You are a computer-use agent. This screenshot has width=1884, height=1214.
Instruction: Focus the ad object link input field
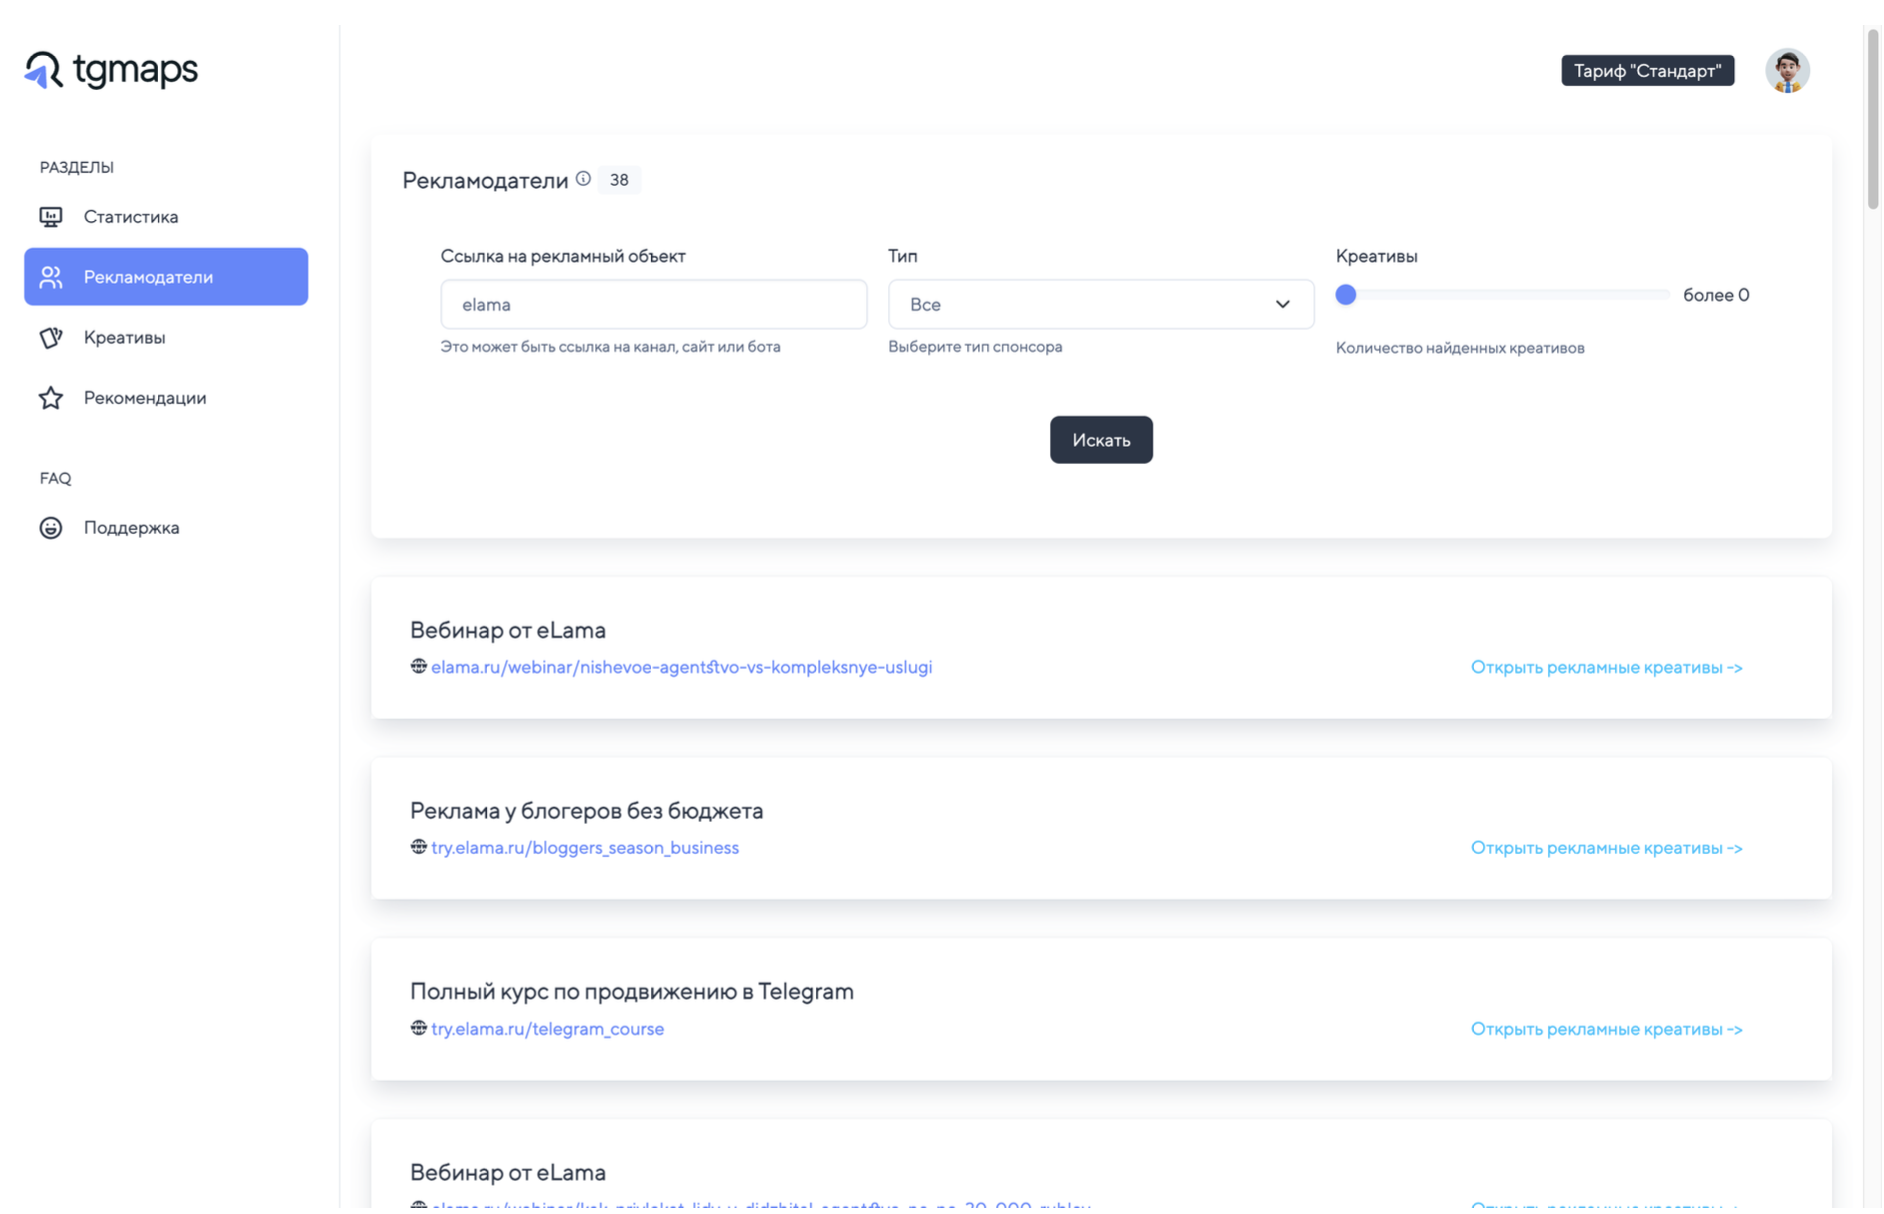[653, 304]
